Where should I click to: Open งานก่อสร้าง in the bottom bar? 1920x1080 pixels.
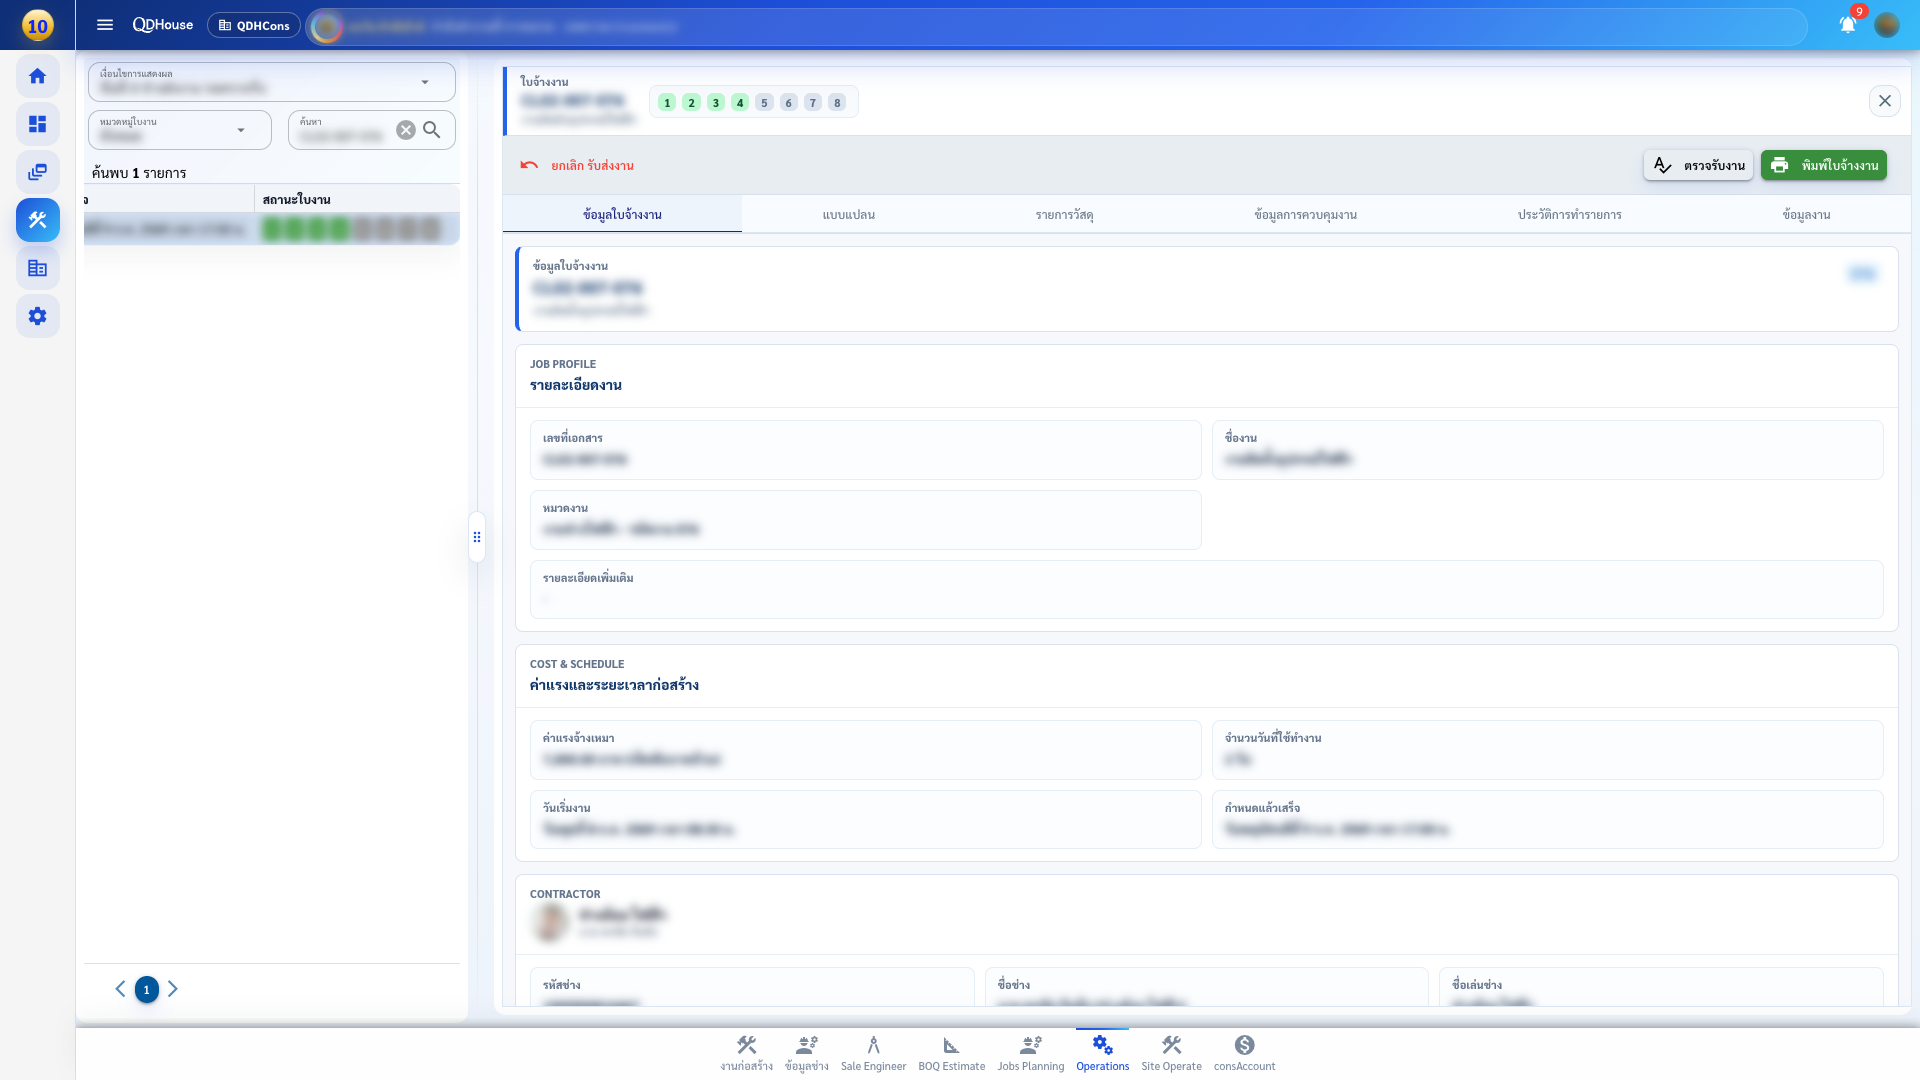pyautogui.click(x=747, y=1054)
